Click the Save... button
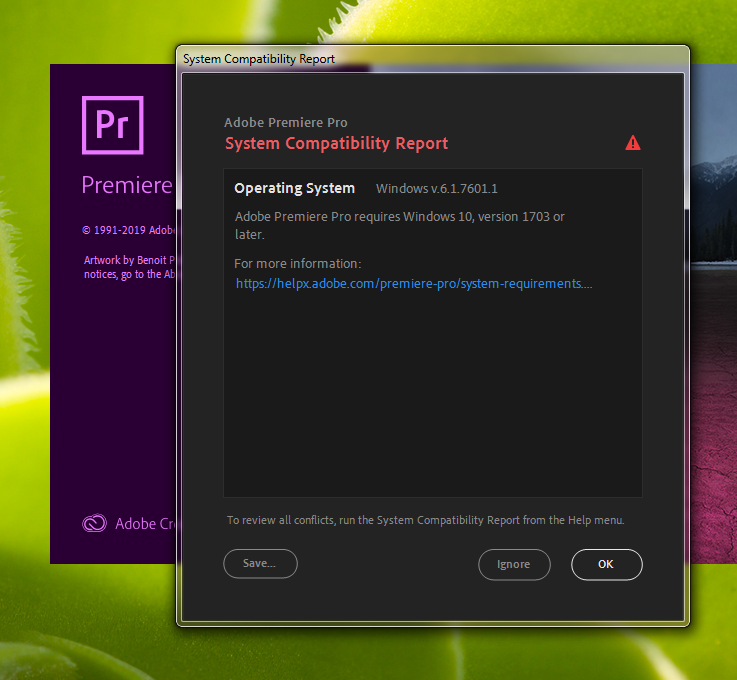Image resolution: width=737 pixels, height=680 pixels. 260,563
